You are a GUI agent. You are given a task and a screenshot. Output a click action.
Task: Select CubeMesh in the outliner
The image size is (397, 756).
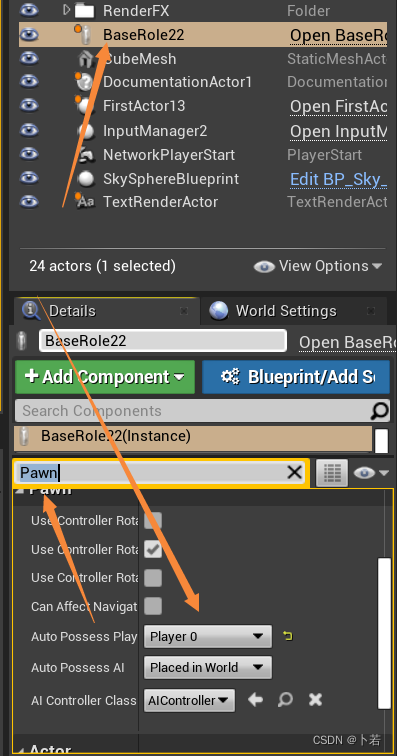[140, 59]
